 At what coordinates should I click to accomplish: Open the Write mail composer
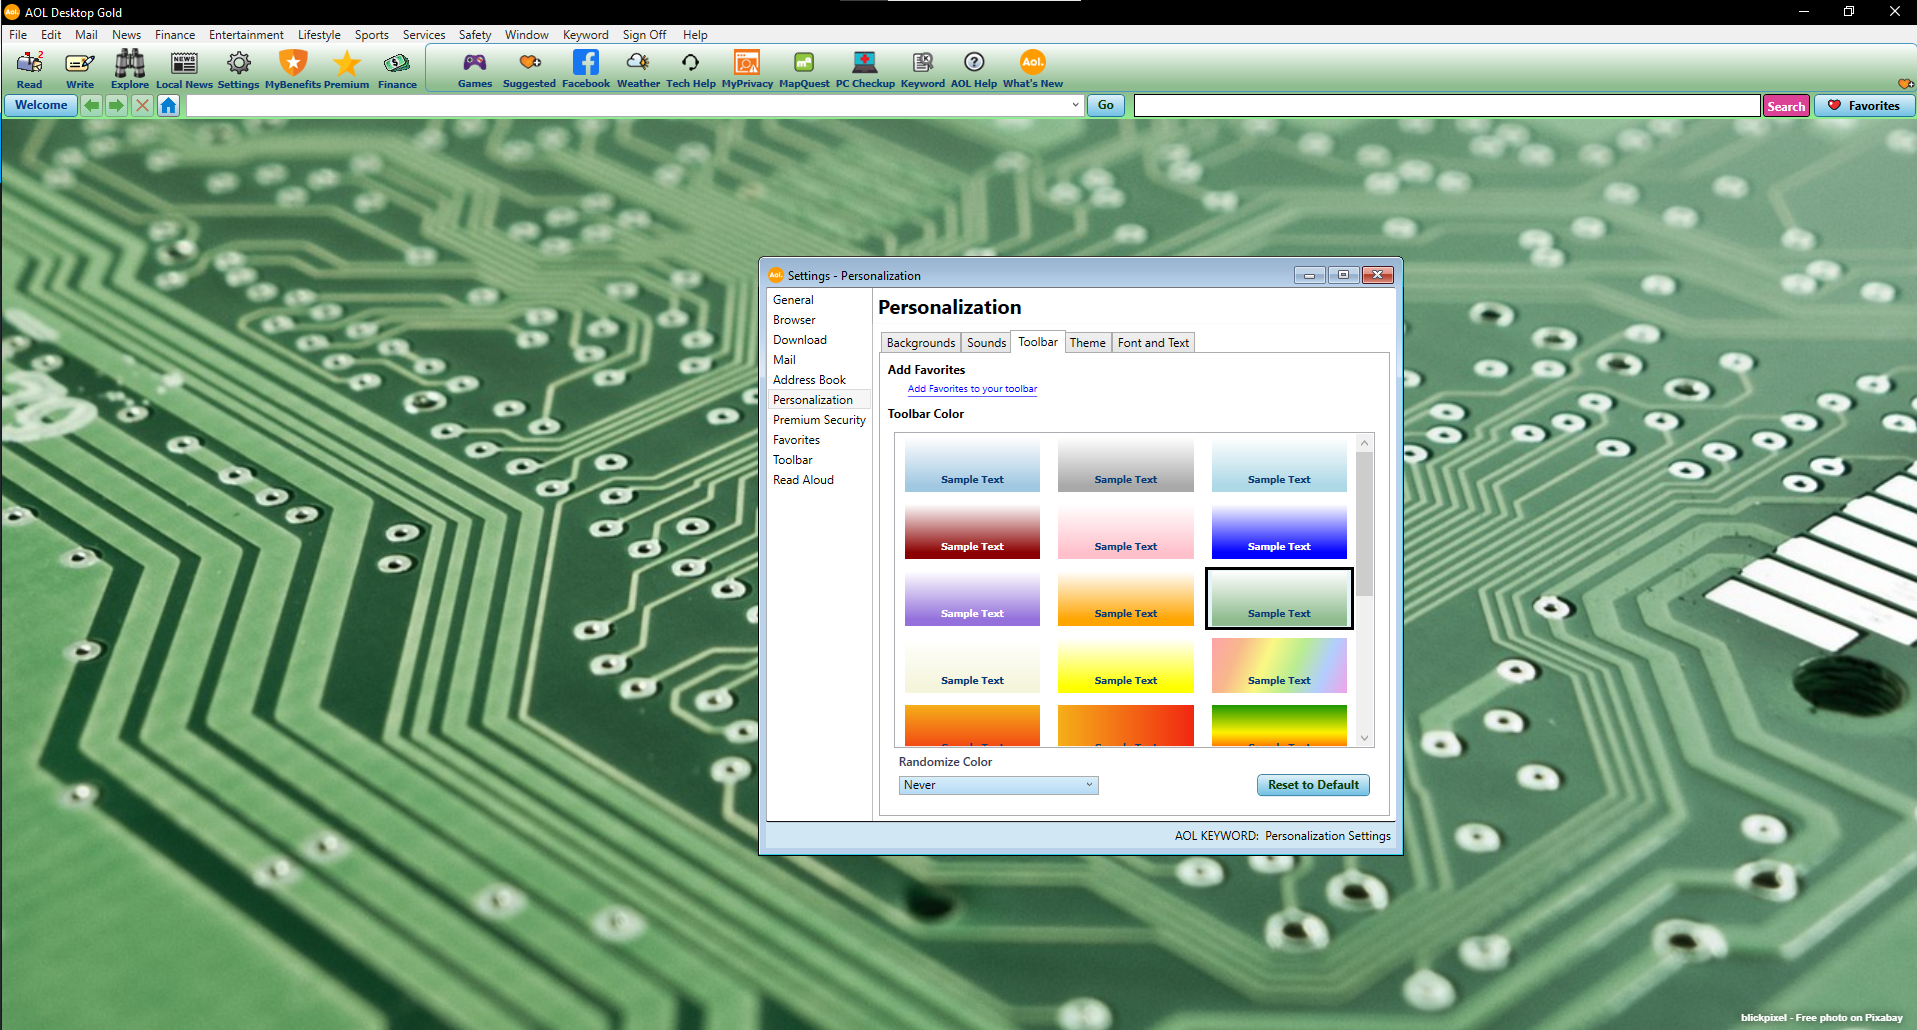pyautogui.click(x=79, y=68)
